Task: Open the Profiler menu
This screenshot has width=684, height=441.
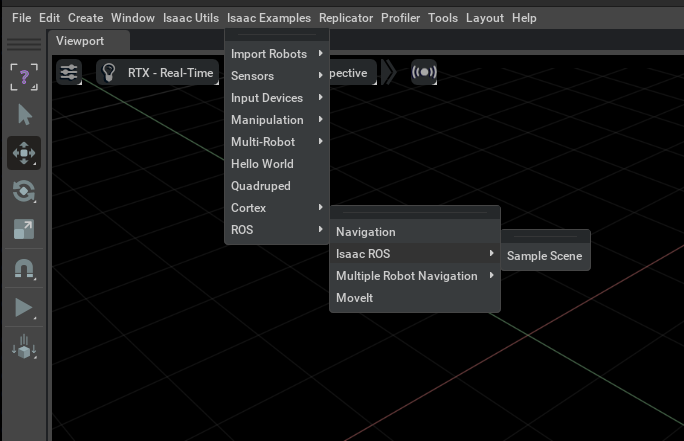Action: tap(400, 18)
